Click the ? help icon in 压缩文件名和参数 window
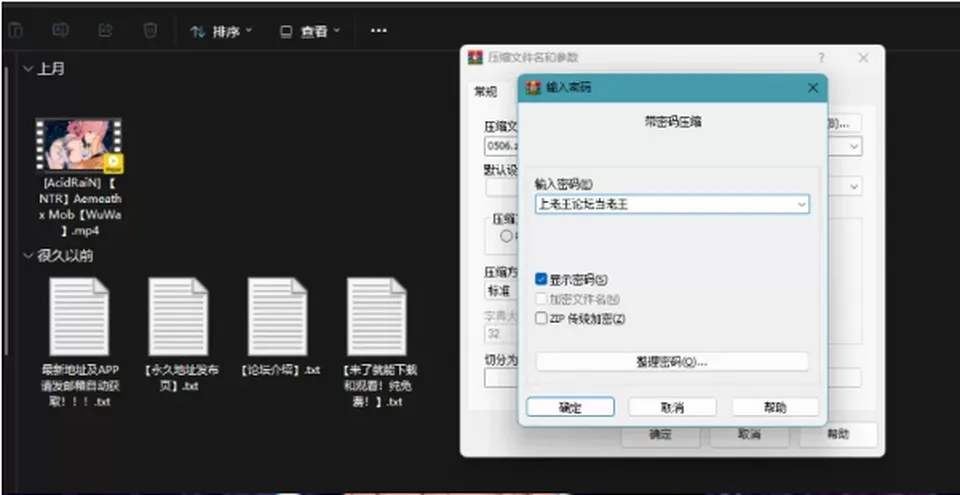The image size is (960, 495). [x=821, y=58]
